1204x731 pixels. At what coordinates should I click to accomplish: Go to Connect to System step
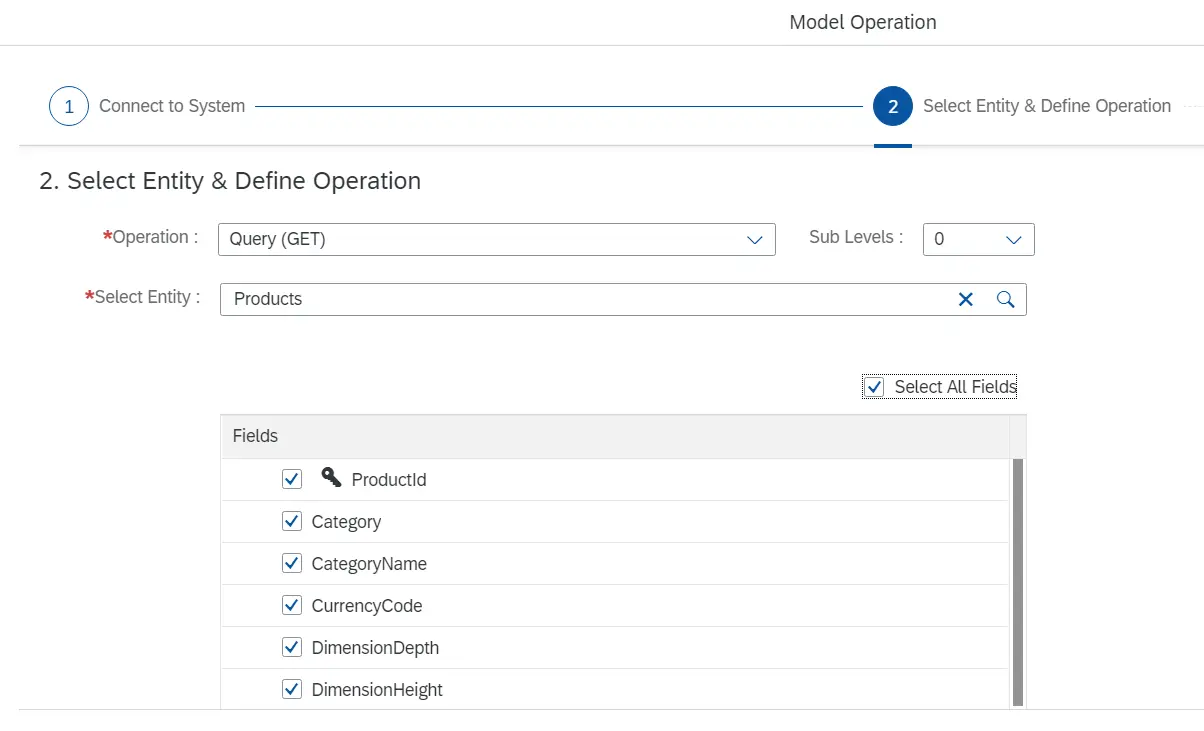click(172, 106)
